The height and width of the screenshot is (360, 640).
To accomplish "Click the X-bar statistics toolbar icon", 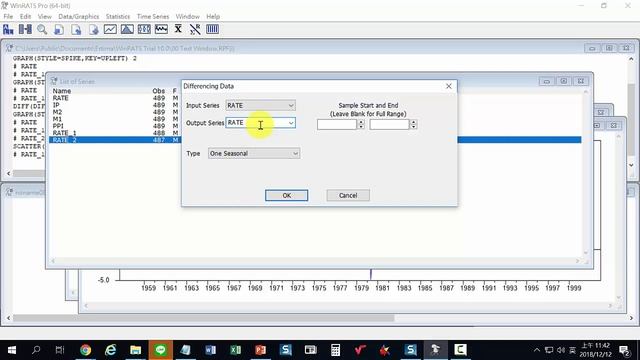I will 178,29.
